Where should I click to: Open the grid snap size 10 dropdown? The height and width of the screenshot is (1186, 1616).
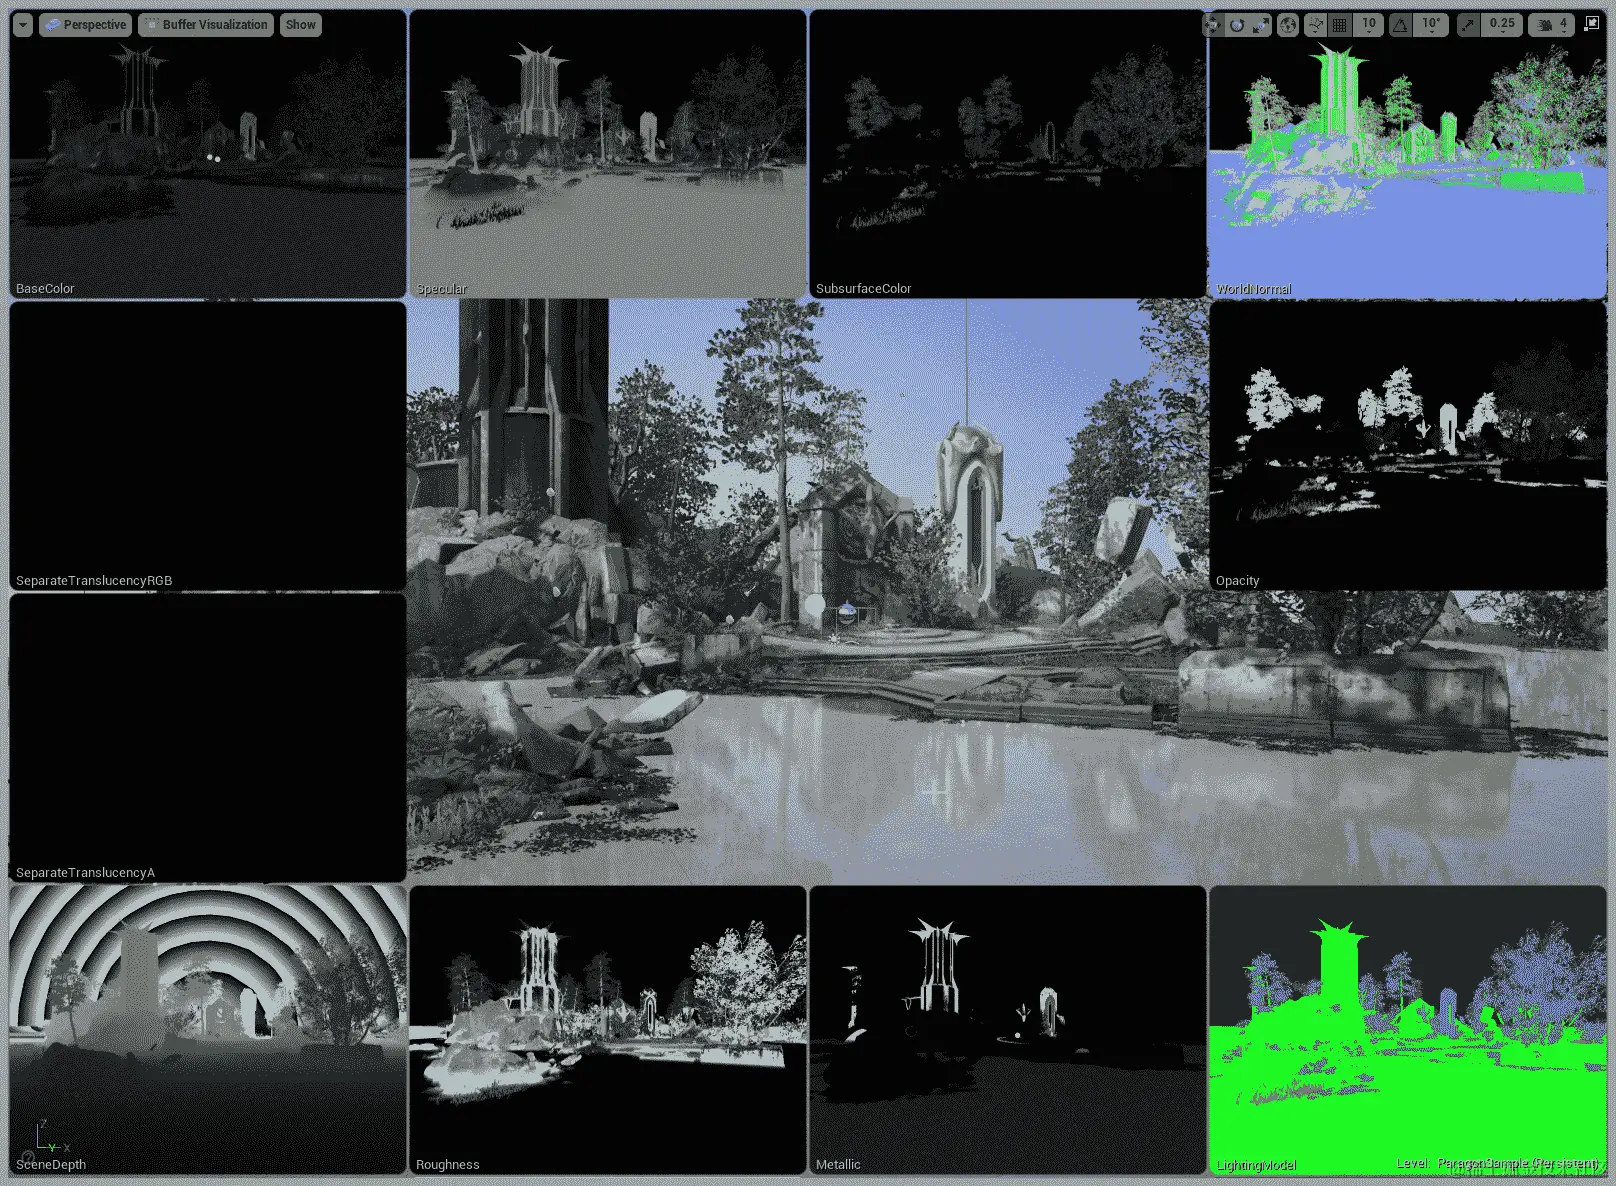coord(1369,25)
